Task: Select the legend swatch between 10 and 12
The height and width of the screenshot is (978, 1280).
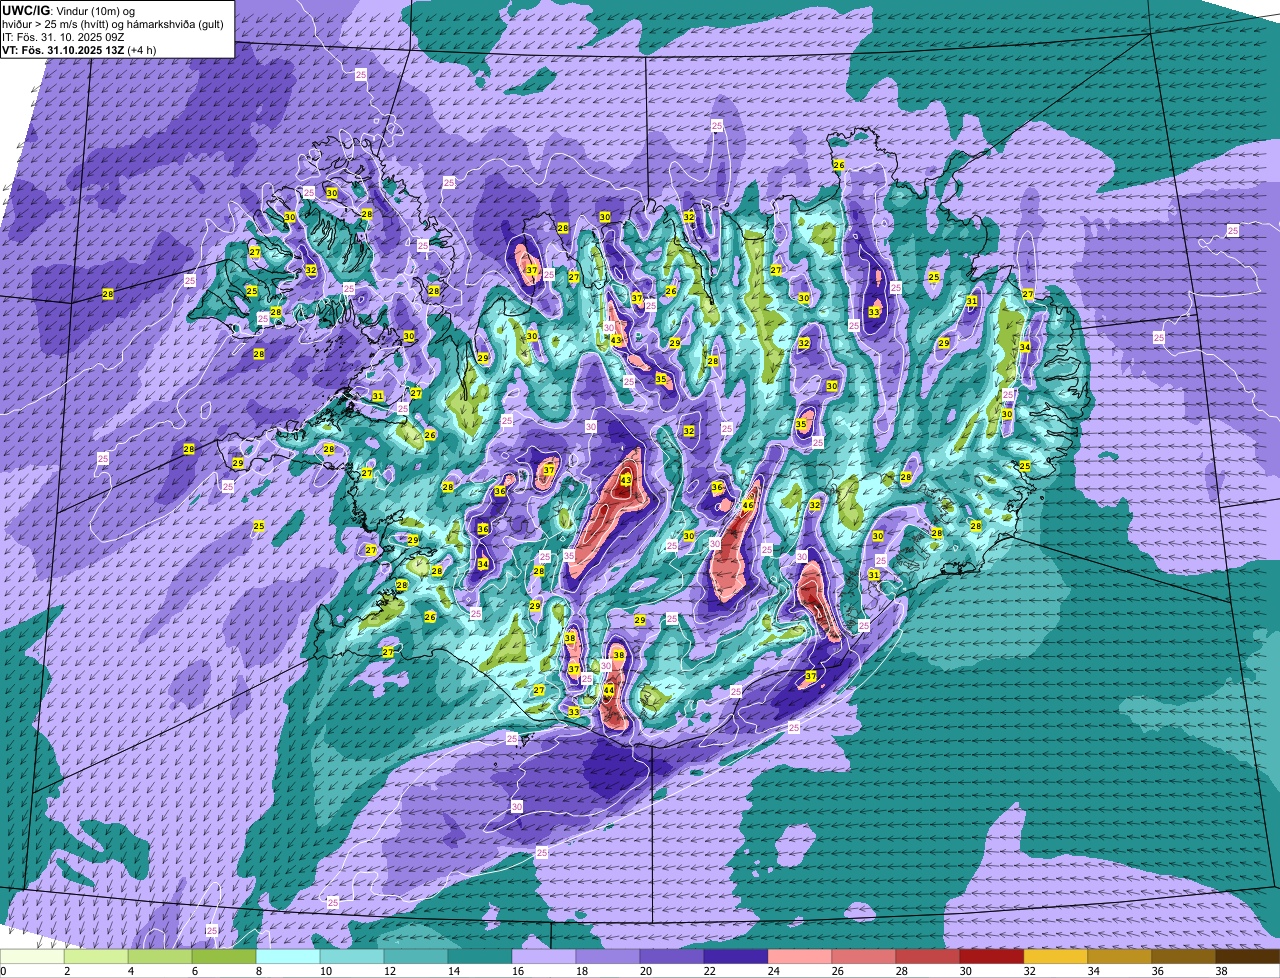Action: pyautogui.click(x=352, y=956)
